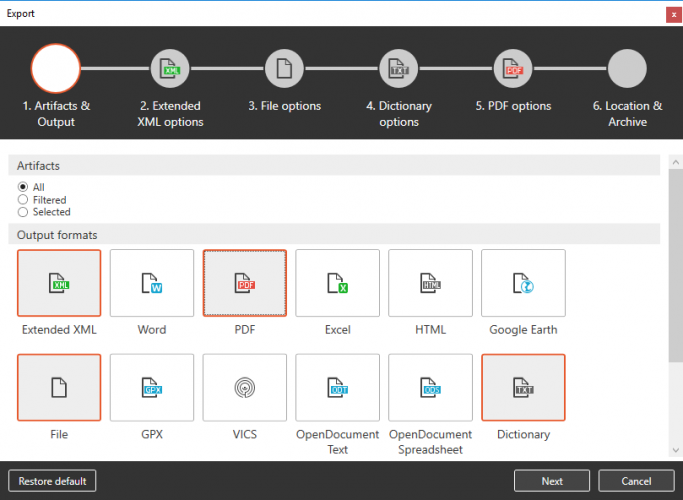Go to step 5 PDF options

click(513, 70)
